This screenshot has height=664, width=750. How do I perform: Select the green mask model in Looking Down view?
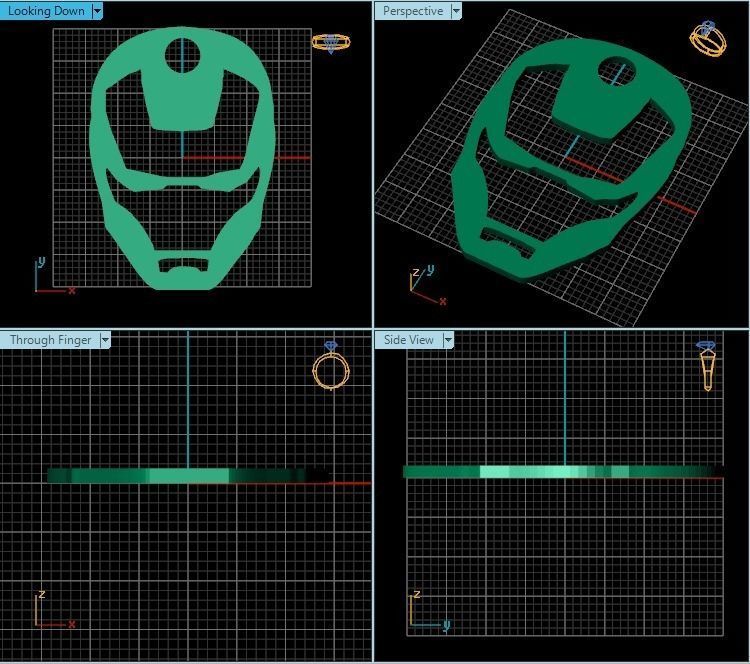coord(182,158)
